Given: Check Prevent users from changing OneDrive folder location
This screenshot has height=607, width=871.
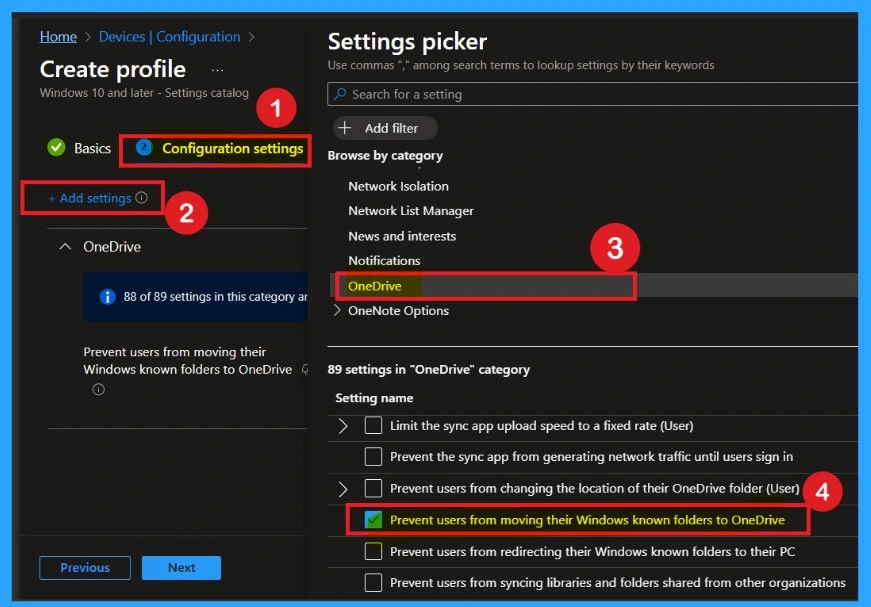Looking at the screenshot, I should (373, 488).
